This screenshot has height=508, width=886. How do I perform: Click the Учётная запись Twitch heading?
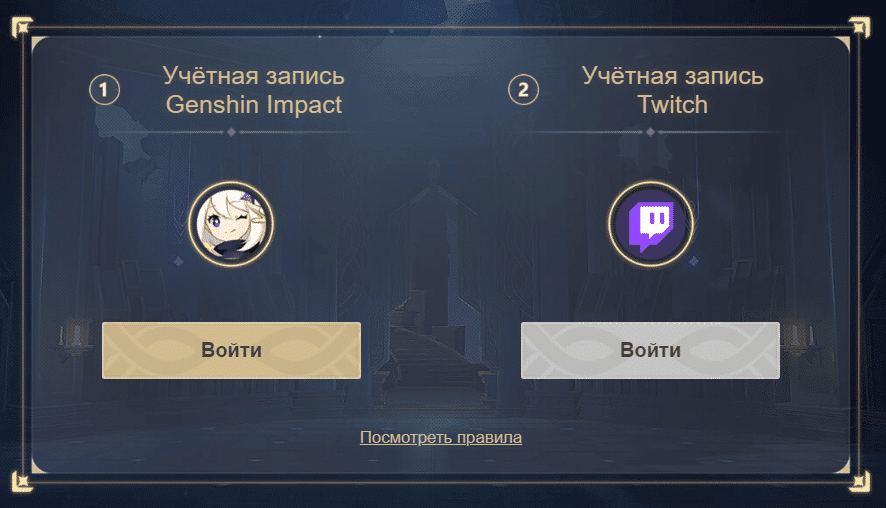(x=672, y=90)
